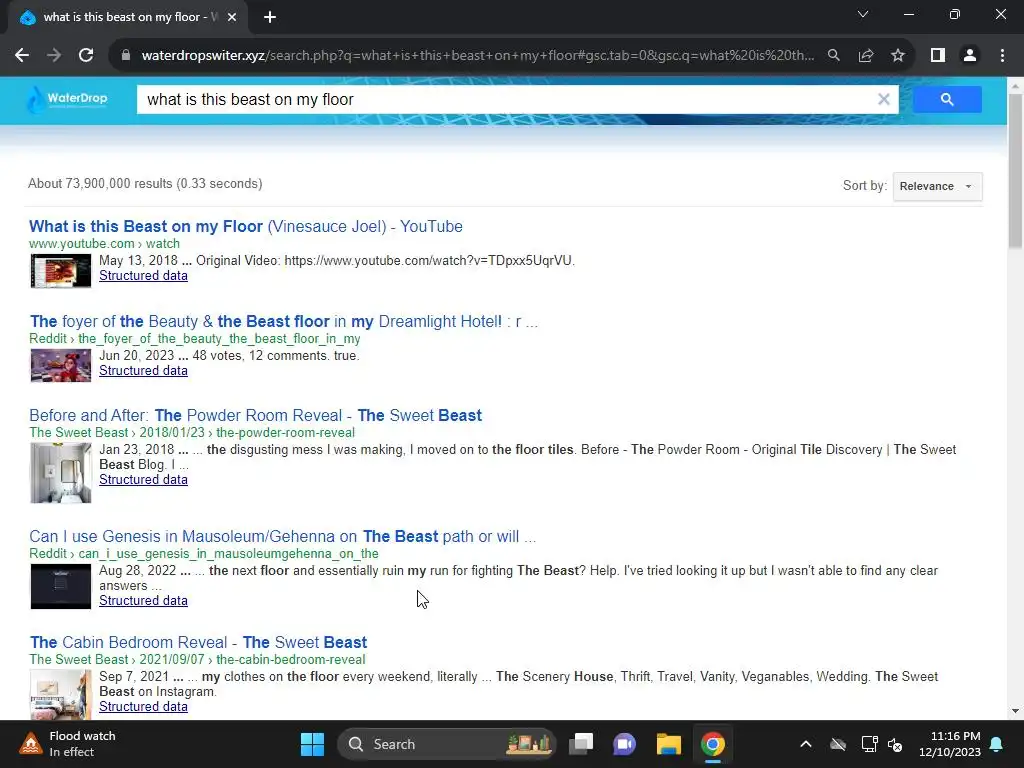
Task: Click the address bar zoom magnifier icon
Action: (x=834, y=56)
